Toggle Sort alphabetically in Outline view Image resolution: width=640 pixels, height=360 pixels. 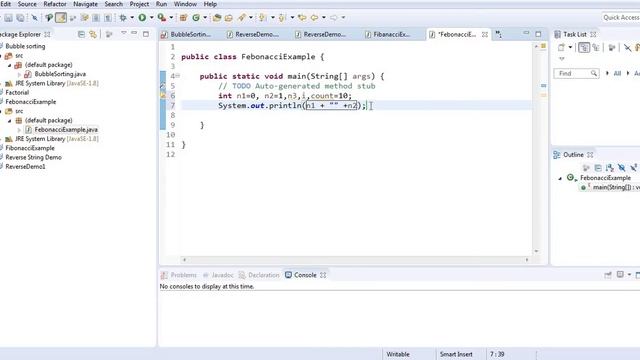[610, 168]
